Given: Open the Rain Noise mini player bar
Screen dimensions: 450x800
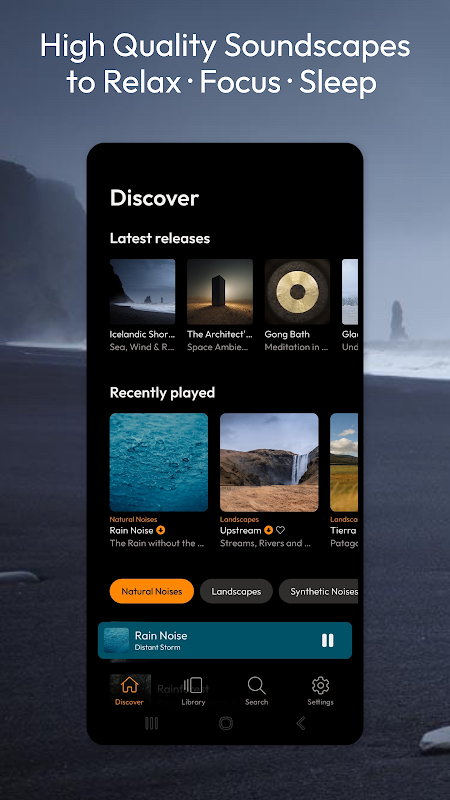Looking at the screenshot, I should click(225, 640).
